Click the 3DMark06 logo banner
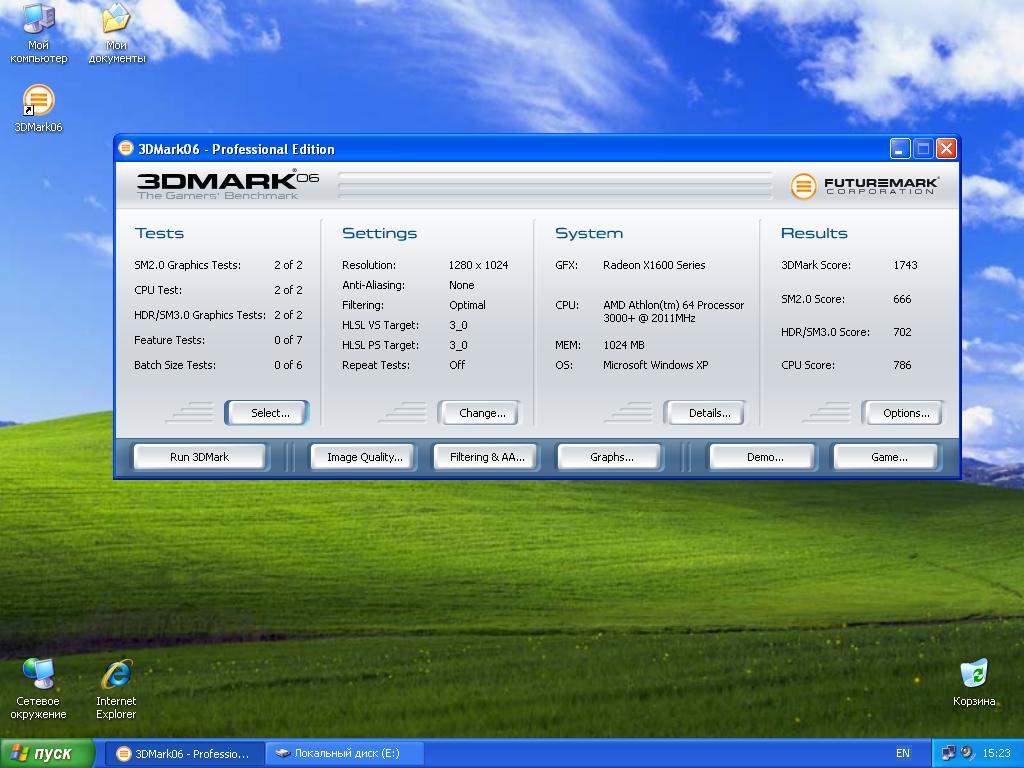This screenshot has width=1024, height=768. pos(227,185)
